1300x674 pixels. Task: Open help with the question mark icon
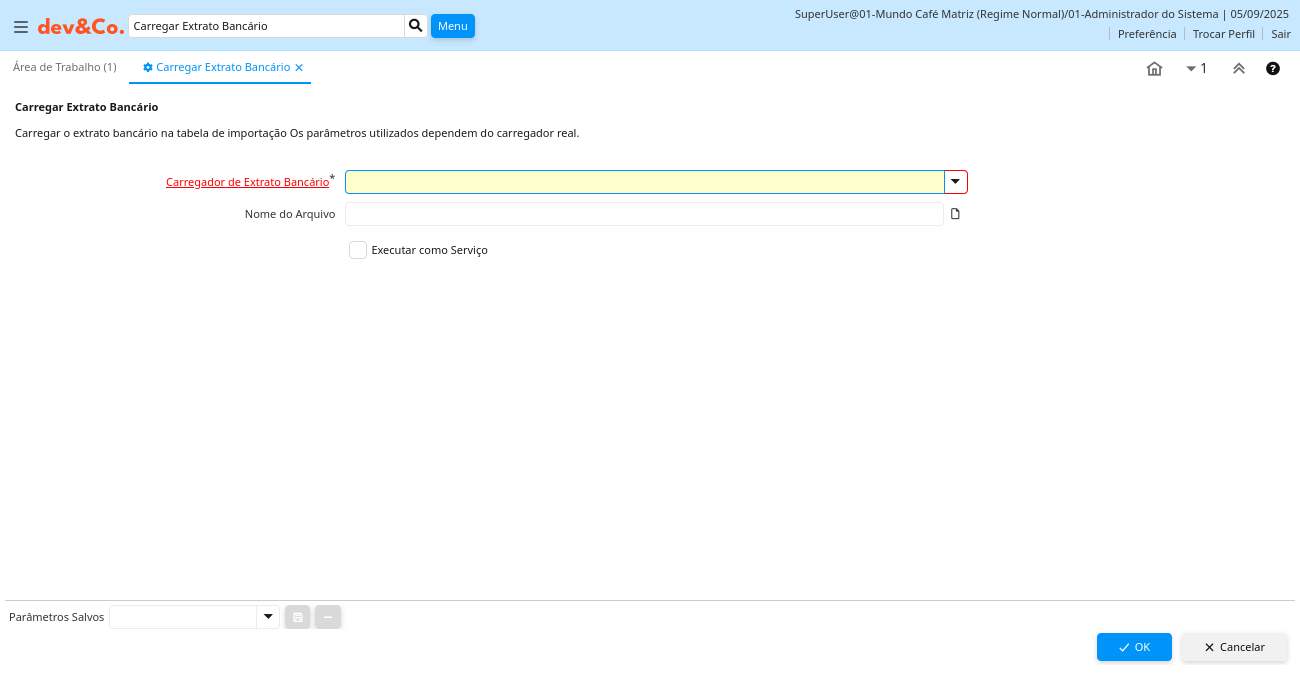pyautogui.click(x=1273, y=69)
